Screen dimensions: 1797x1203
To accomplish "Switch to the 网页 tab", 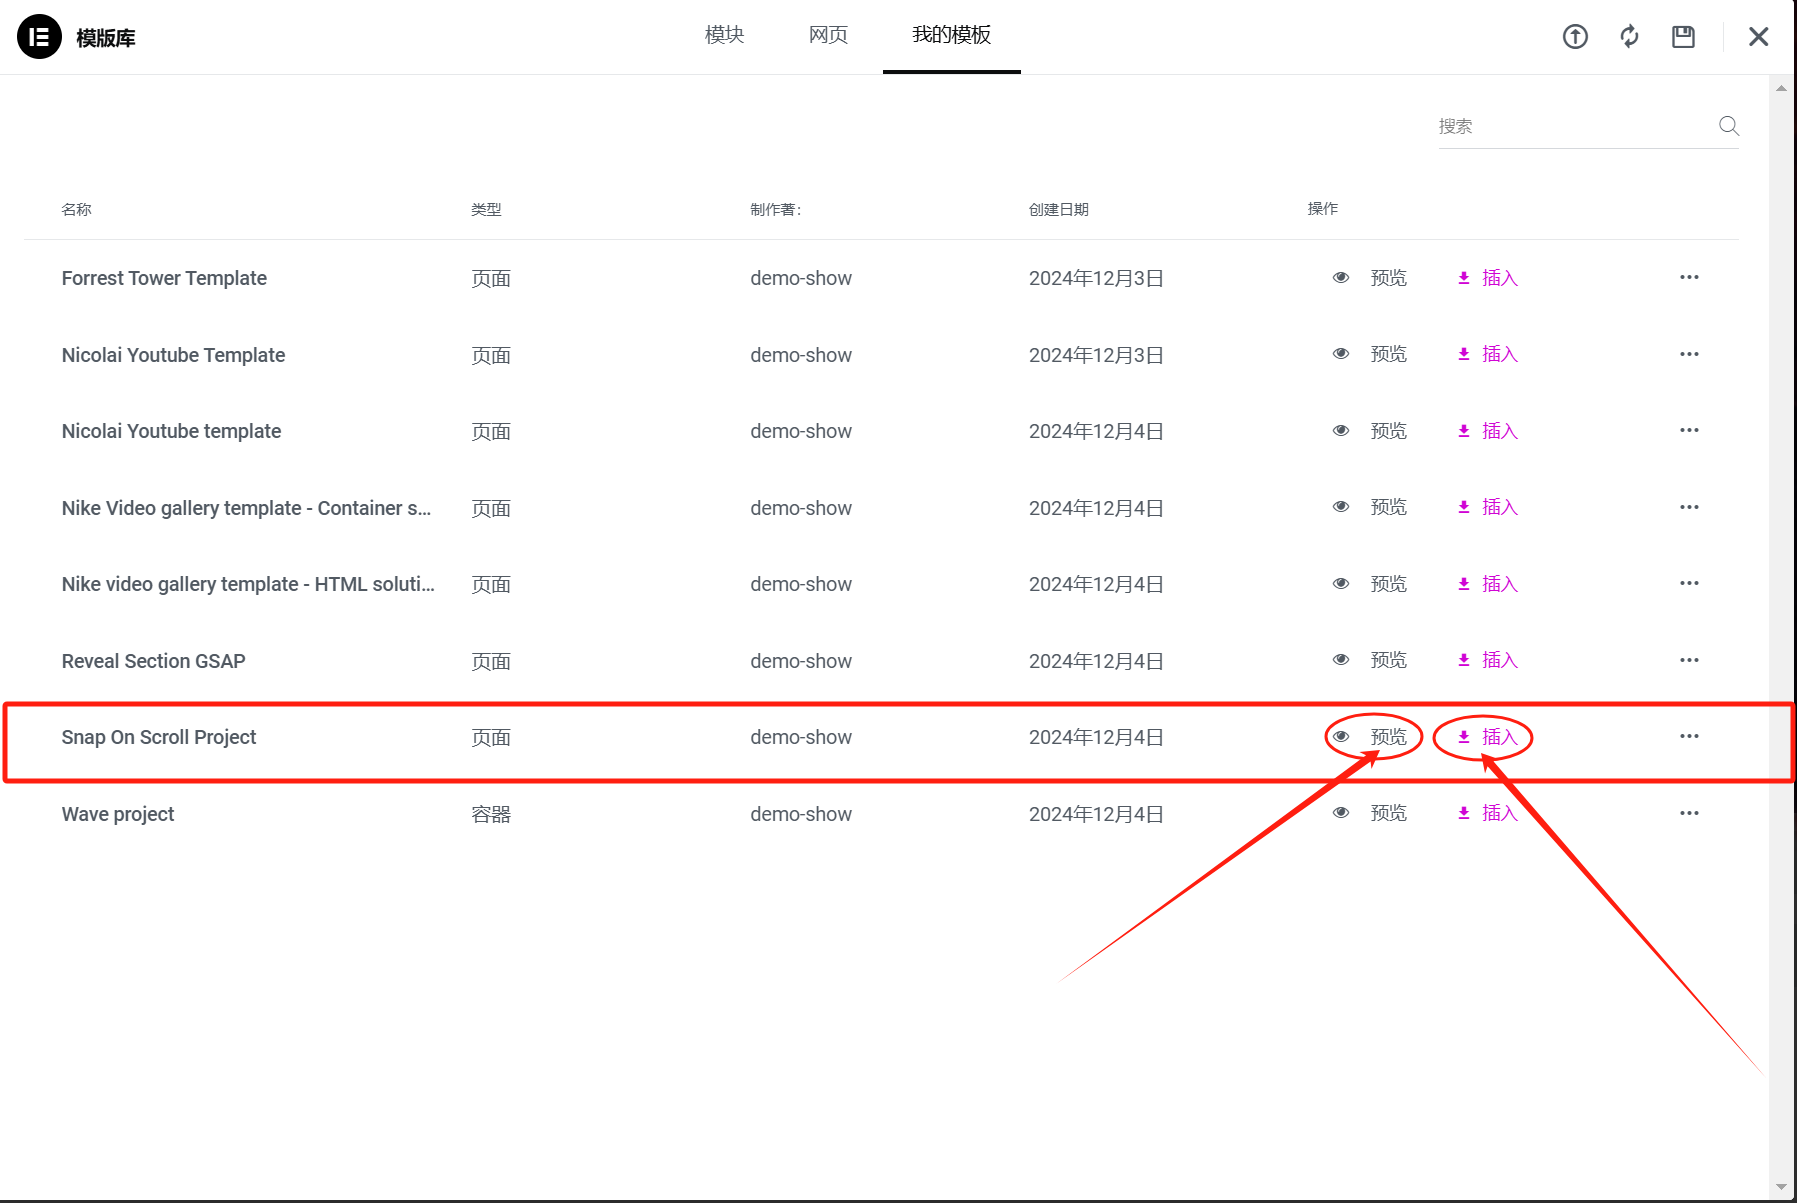I will [x=827, y=35].
